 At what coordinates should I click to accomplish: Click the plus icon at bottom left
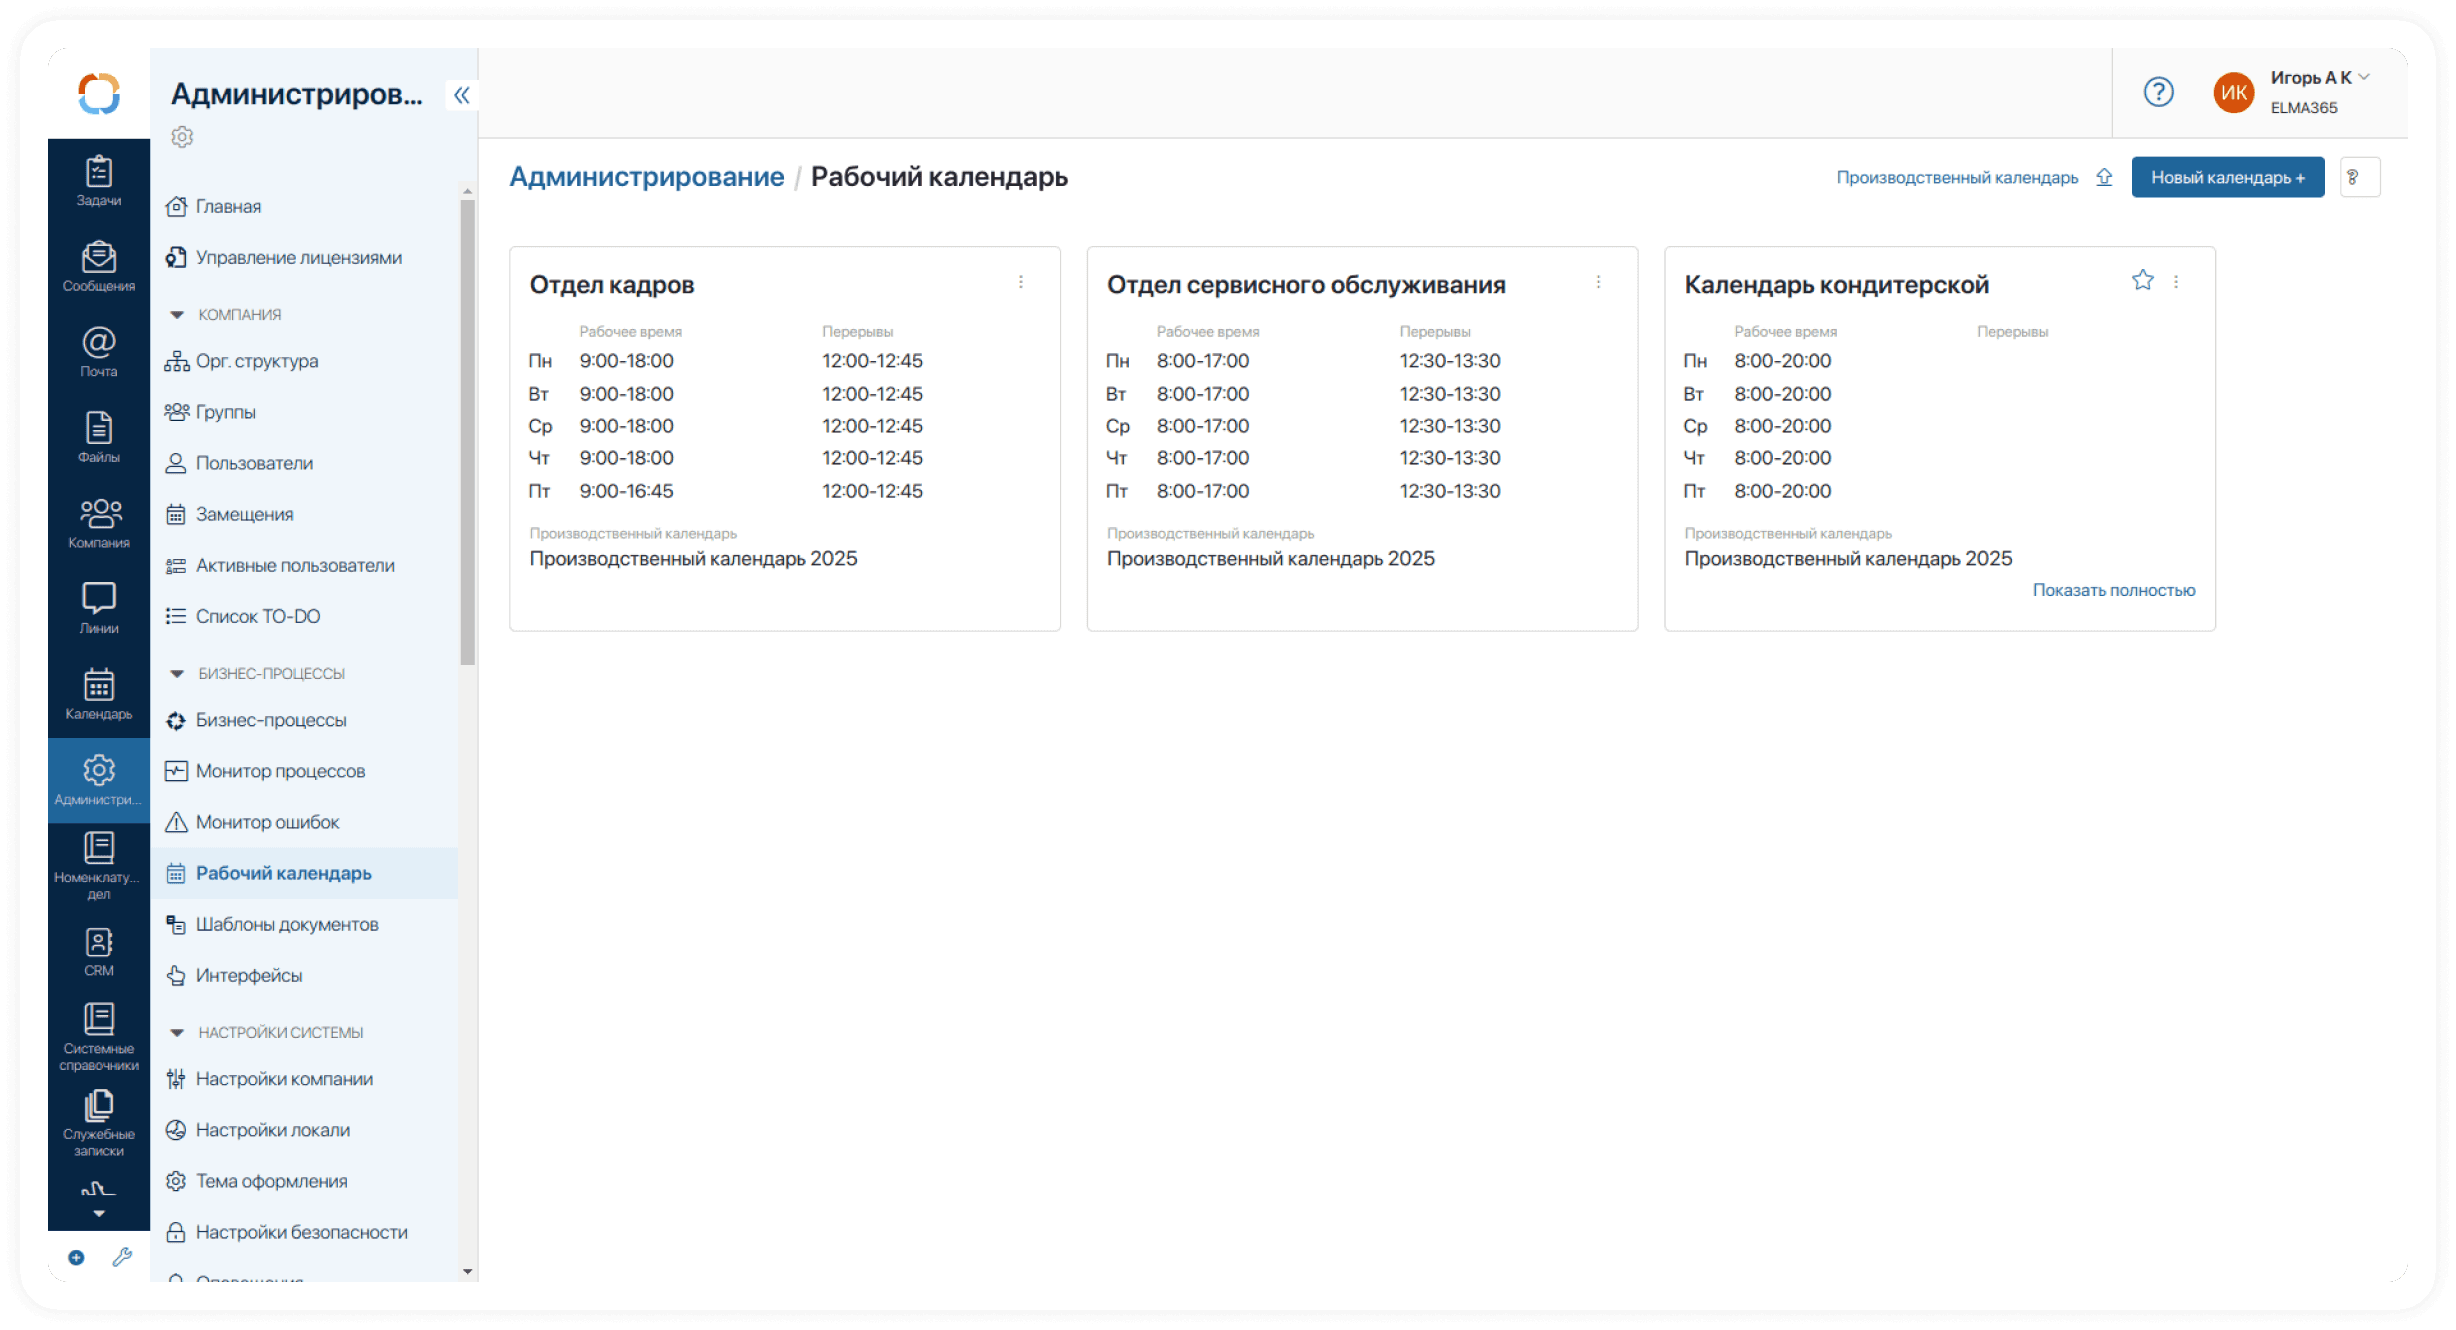tap(76, 1257)
